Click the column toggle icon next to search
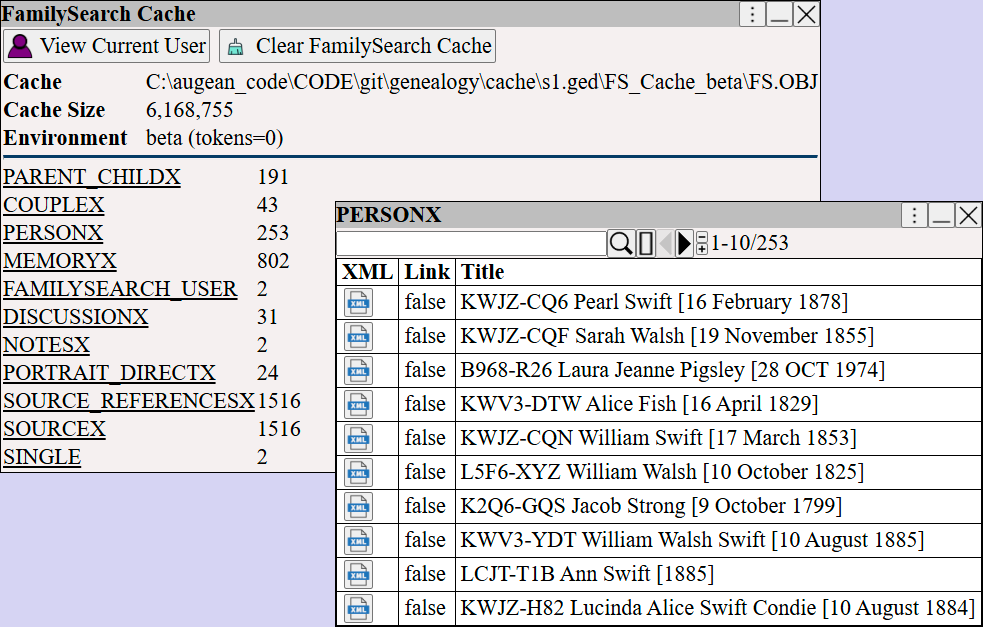Image resolution: width=983 pixels, height=627 pixels. pyautogui.click(x=646, y=243)
